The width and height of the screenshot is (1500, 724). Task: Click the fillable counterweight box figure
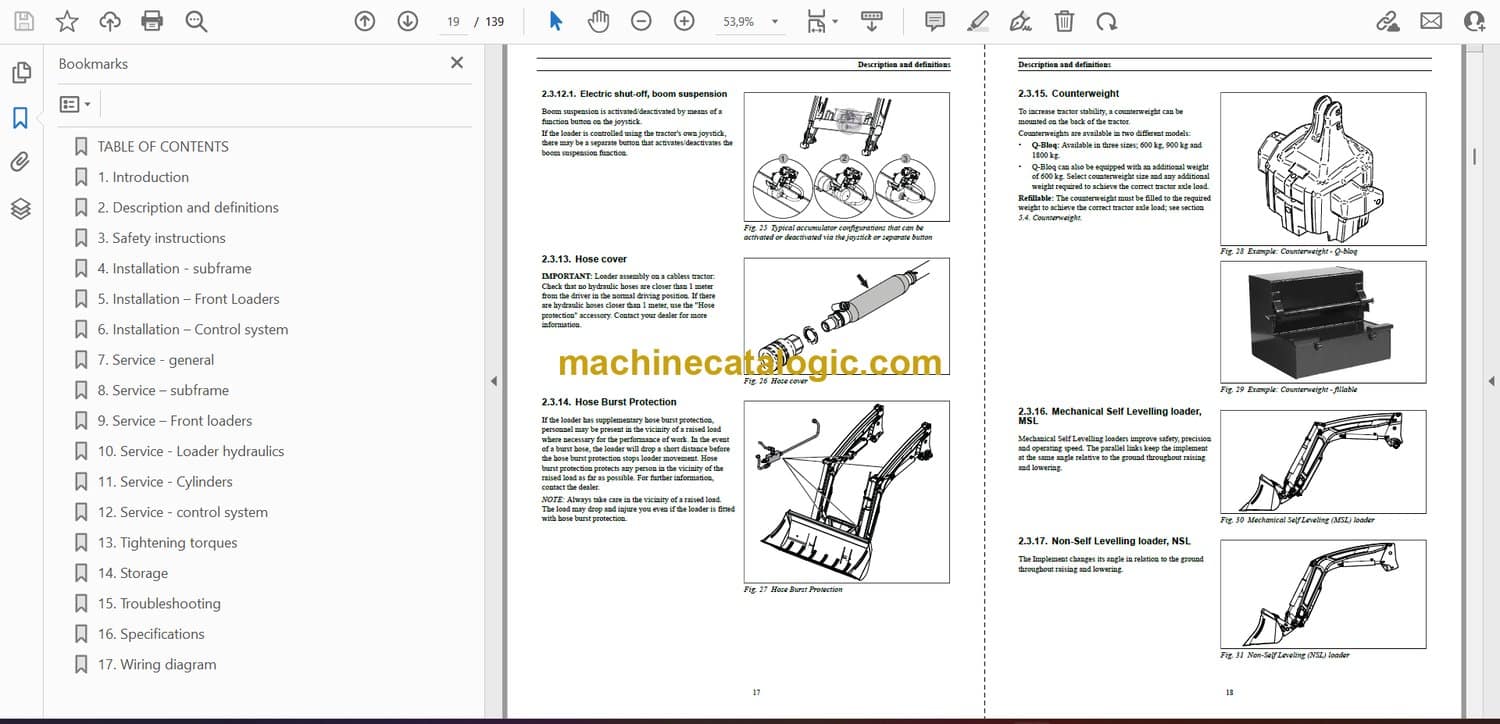(1323, 322)
